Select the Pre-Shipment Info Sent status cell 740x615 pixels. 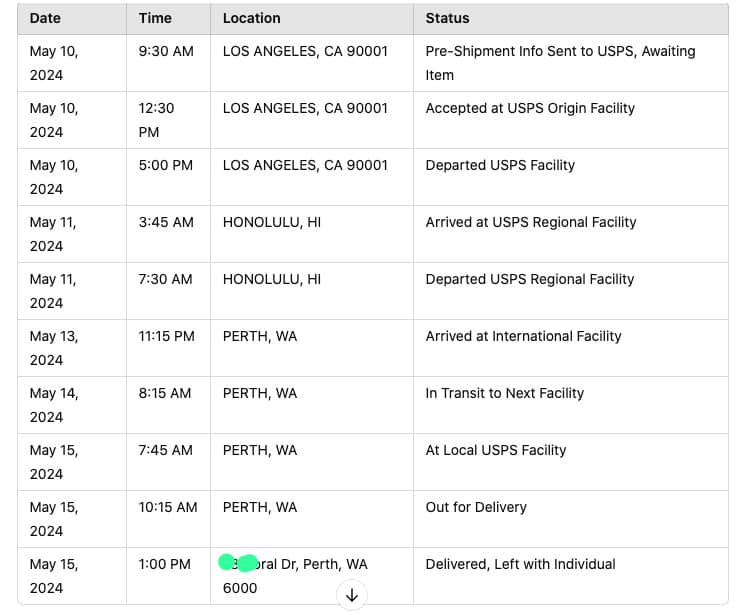(x=560, y=63)
